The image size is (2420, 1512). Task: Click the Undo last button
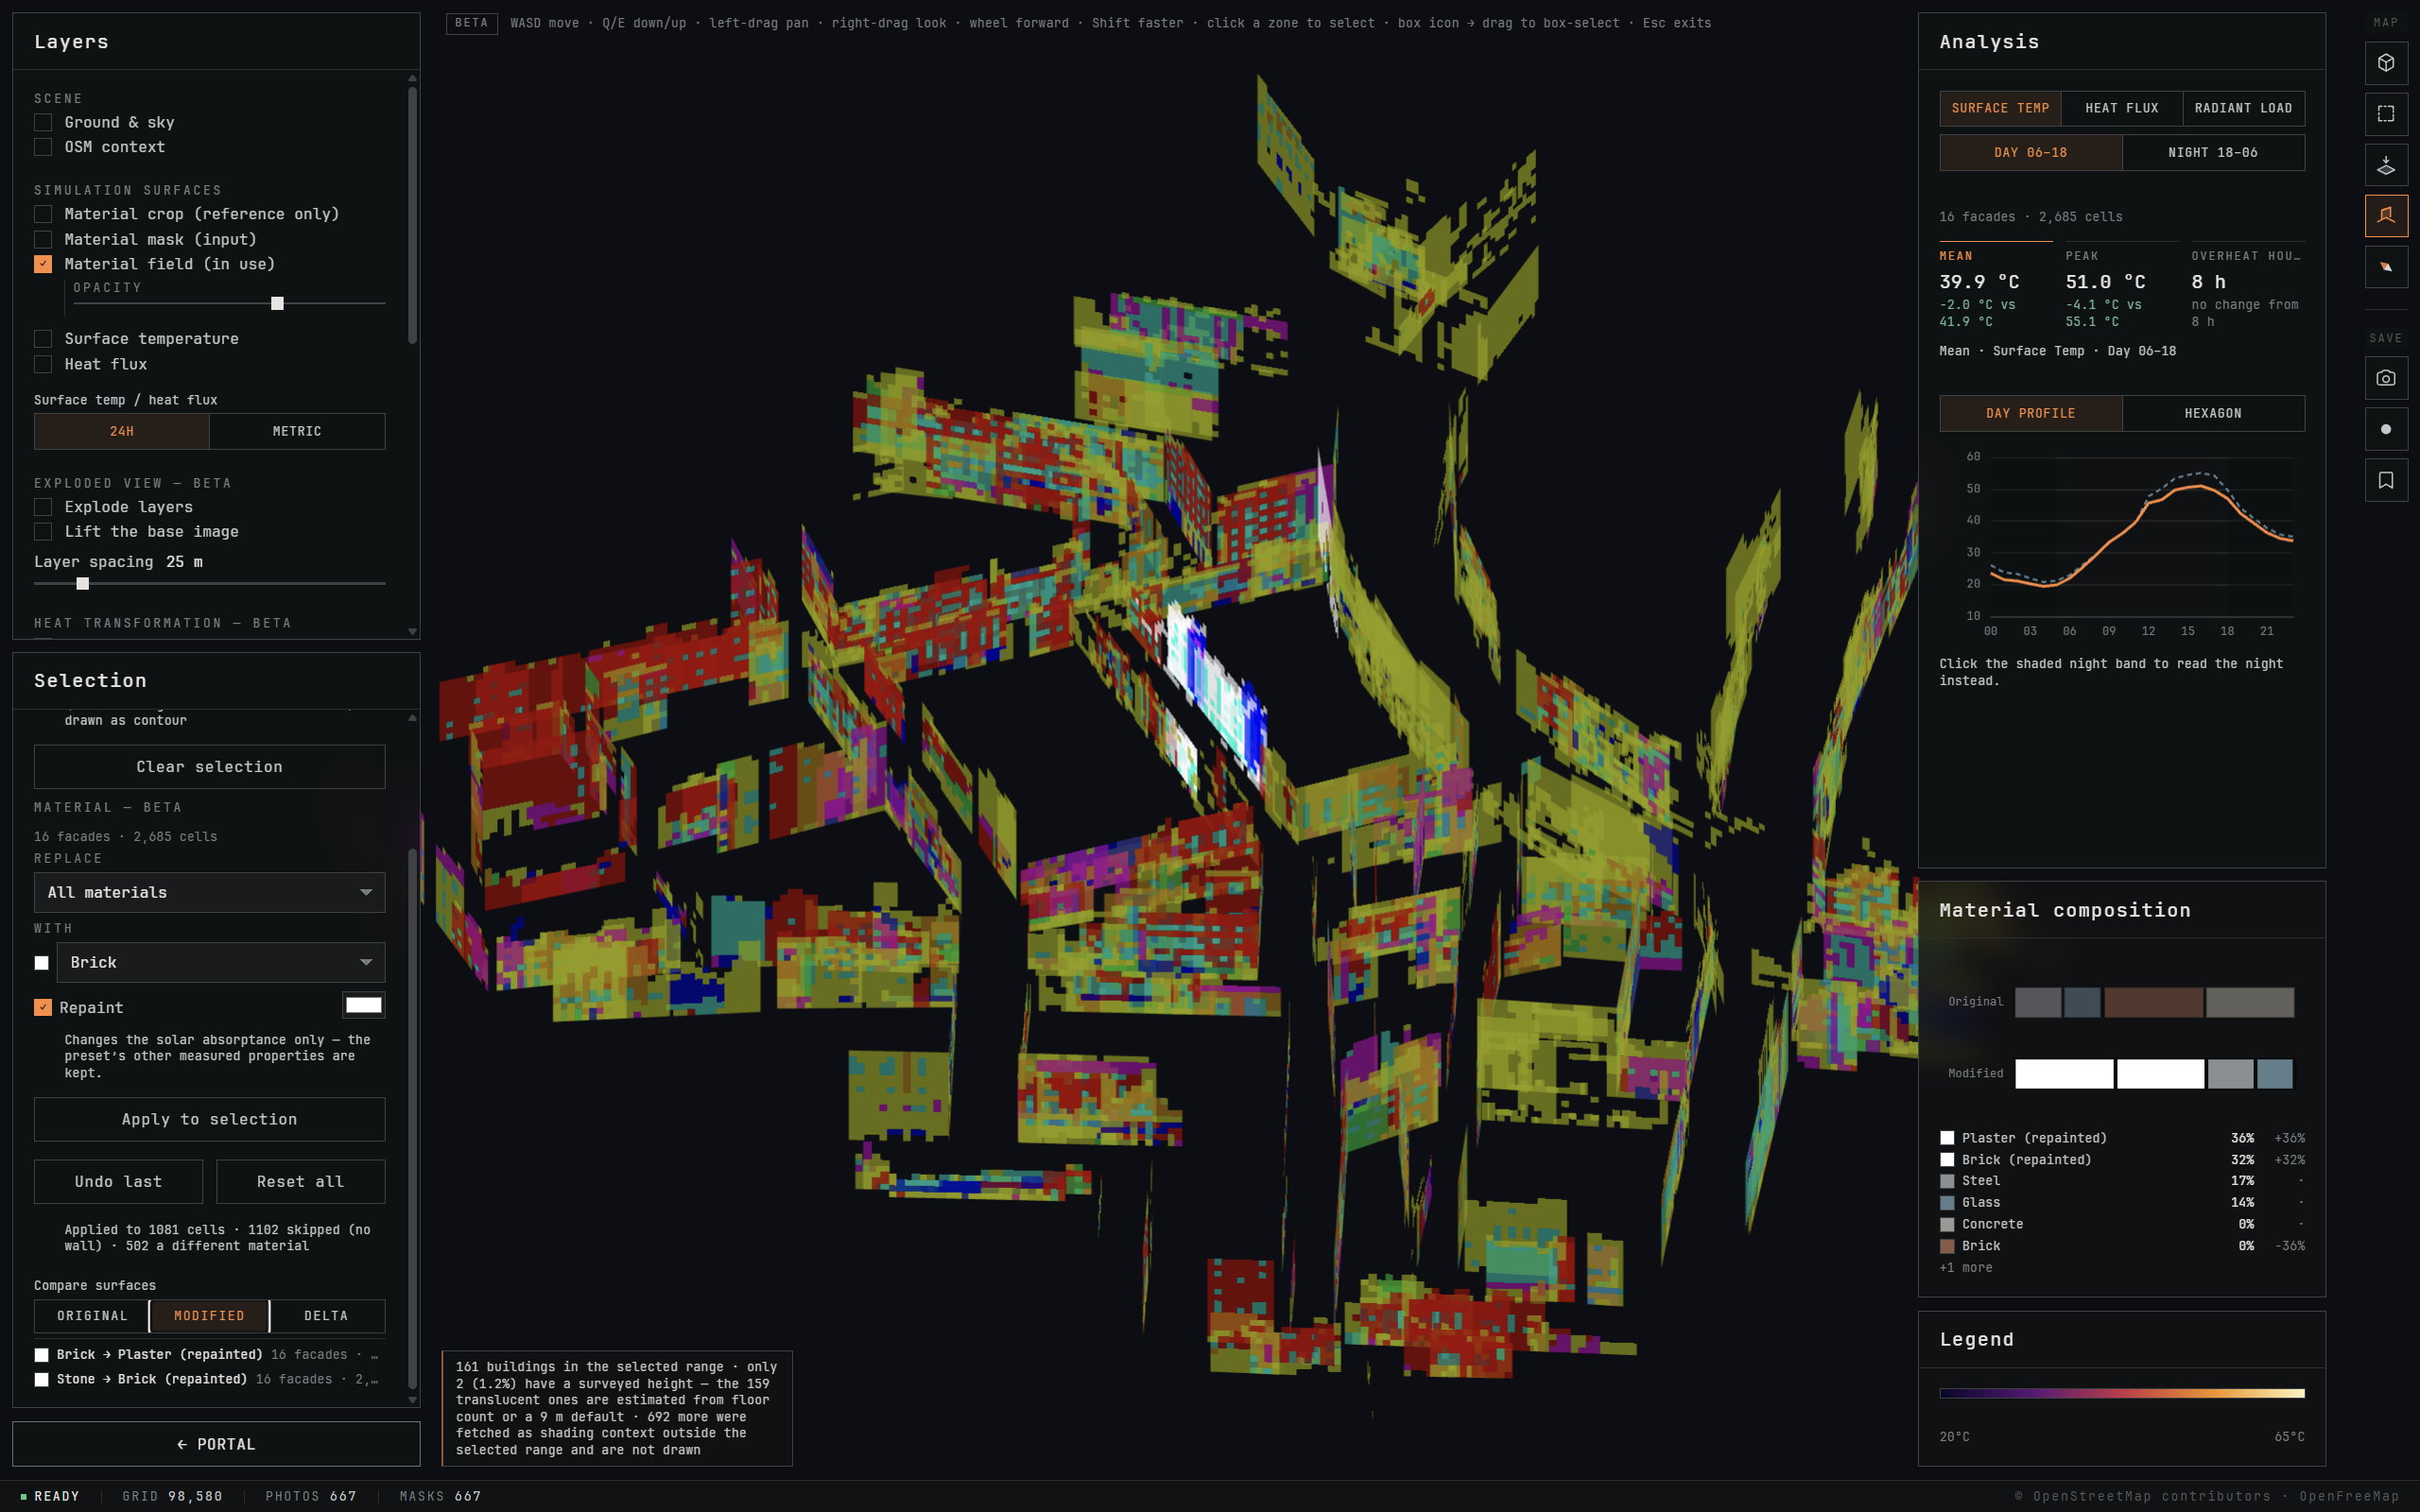(118, 1182)
